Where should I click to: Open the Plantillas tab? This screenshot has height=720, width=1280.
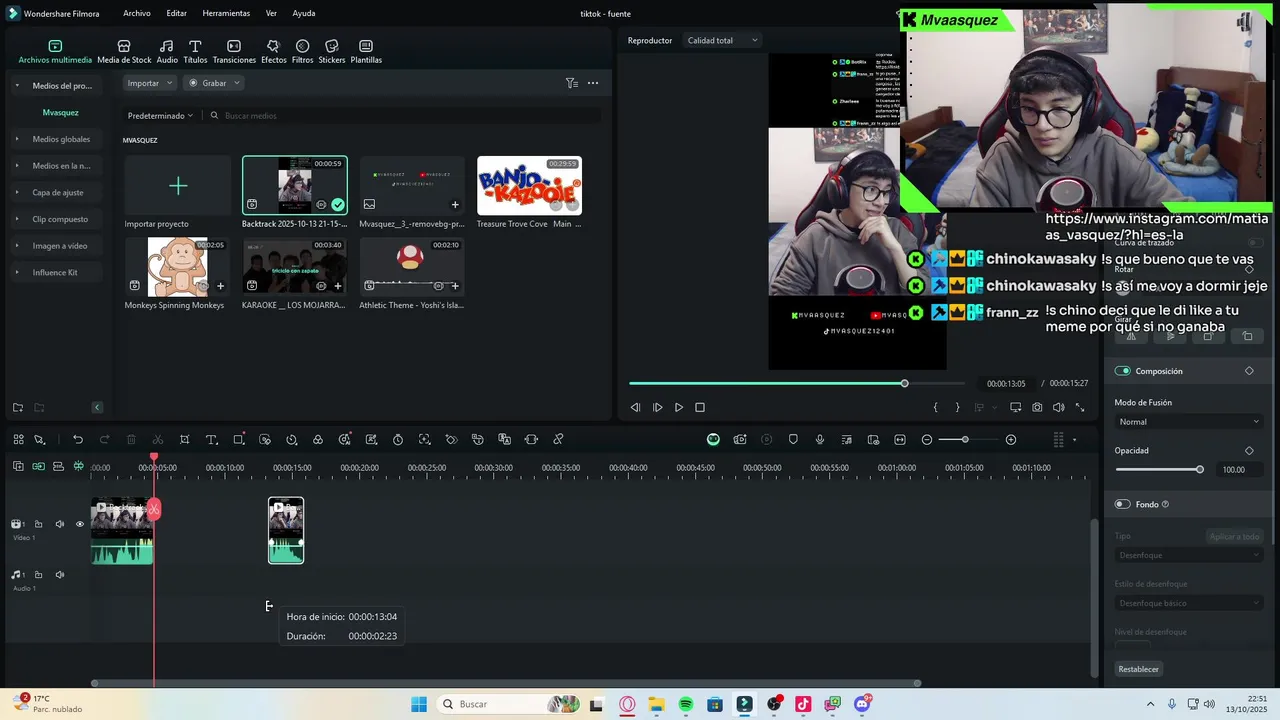coord(366,52)
